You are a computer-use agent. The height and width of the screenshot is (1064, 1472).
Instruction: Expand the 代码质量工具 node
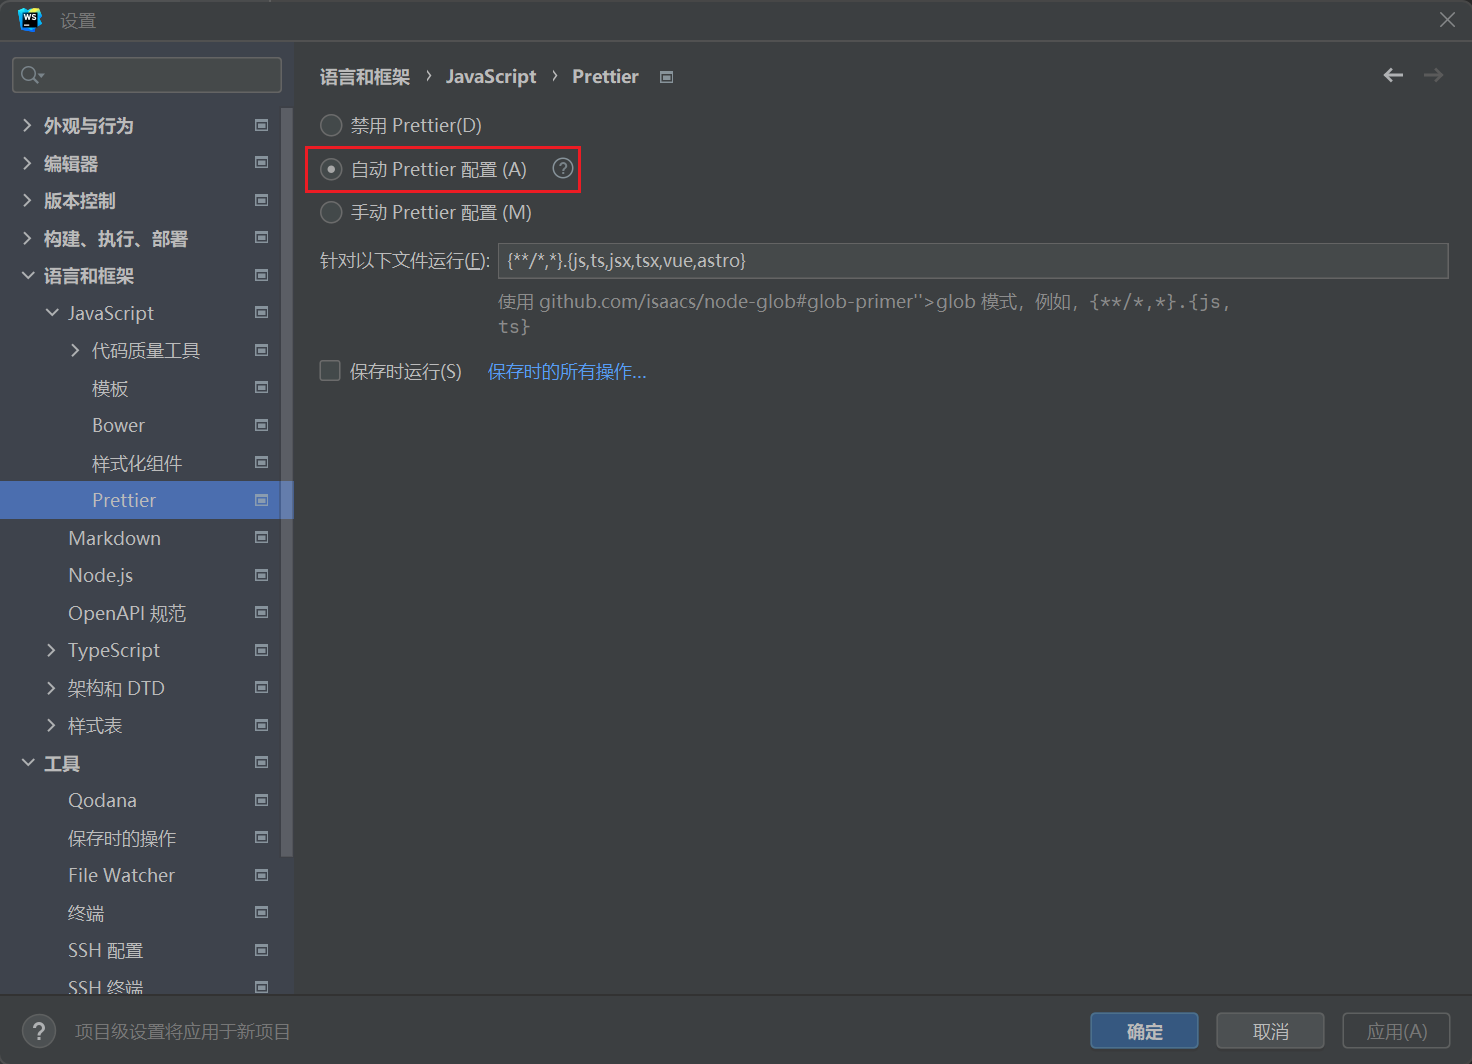75,350
